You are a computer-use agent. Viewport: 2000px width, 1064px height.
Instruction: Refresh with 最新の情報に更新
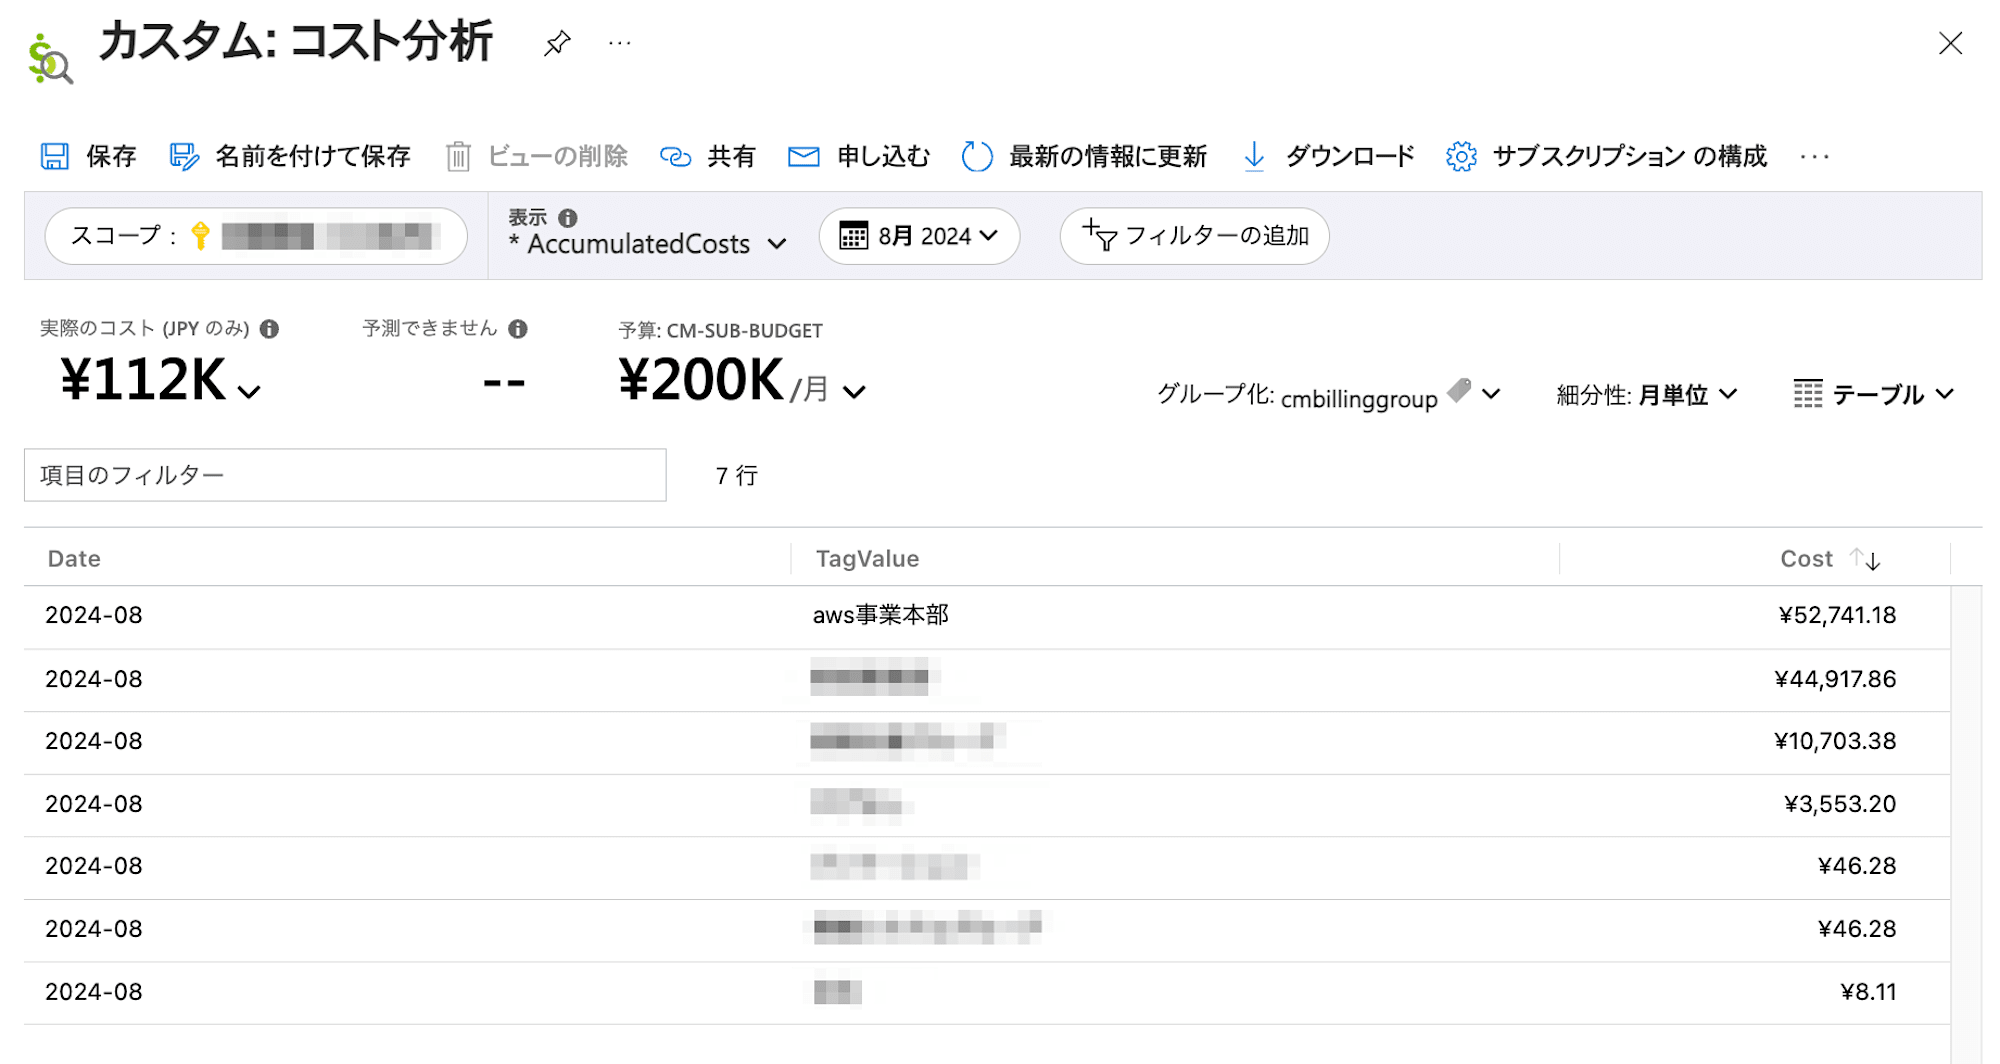(x=1084, y=156)
